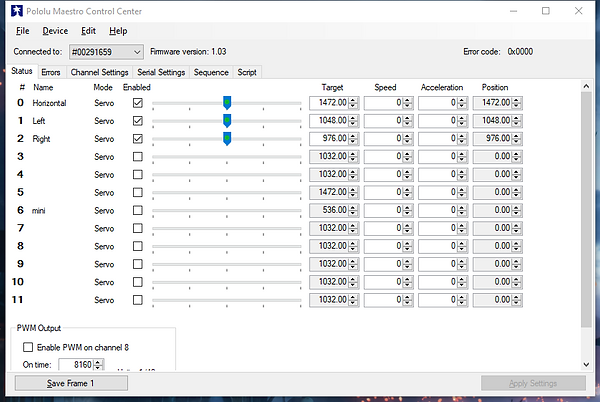Enable channel 11 checkbox
Viewport: 600px width, 402px height.
pyautogui.click(x=138, y=300)
